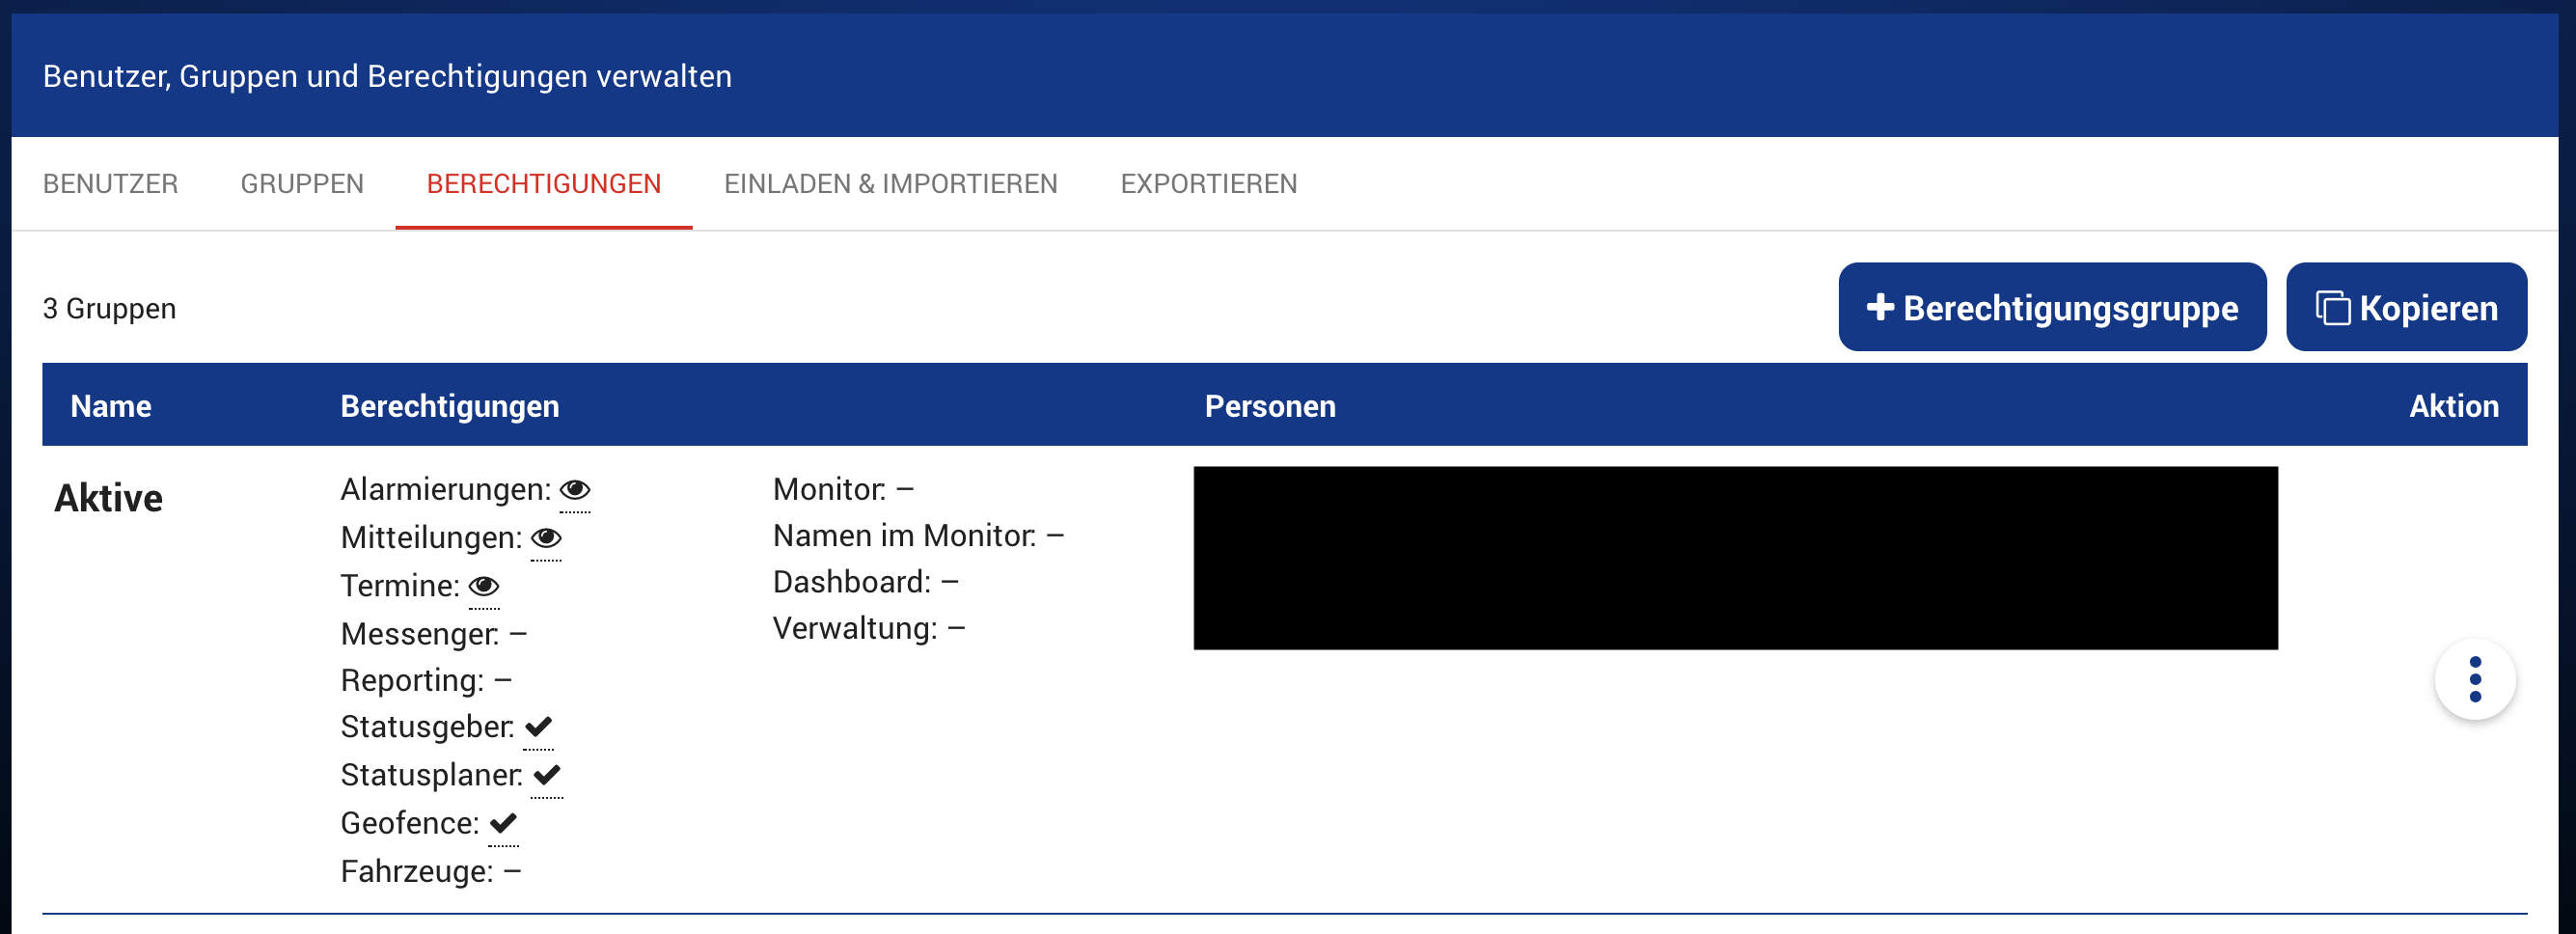The width and height of the screenshot is (2576, 934).
Task: Click the Personen column header
Action: click(1269, 406)
